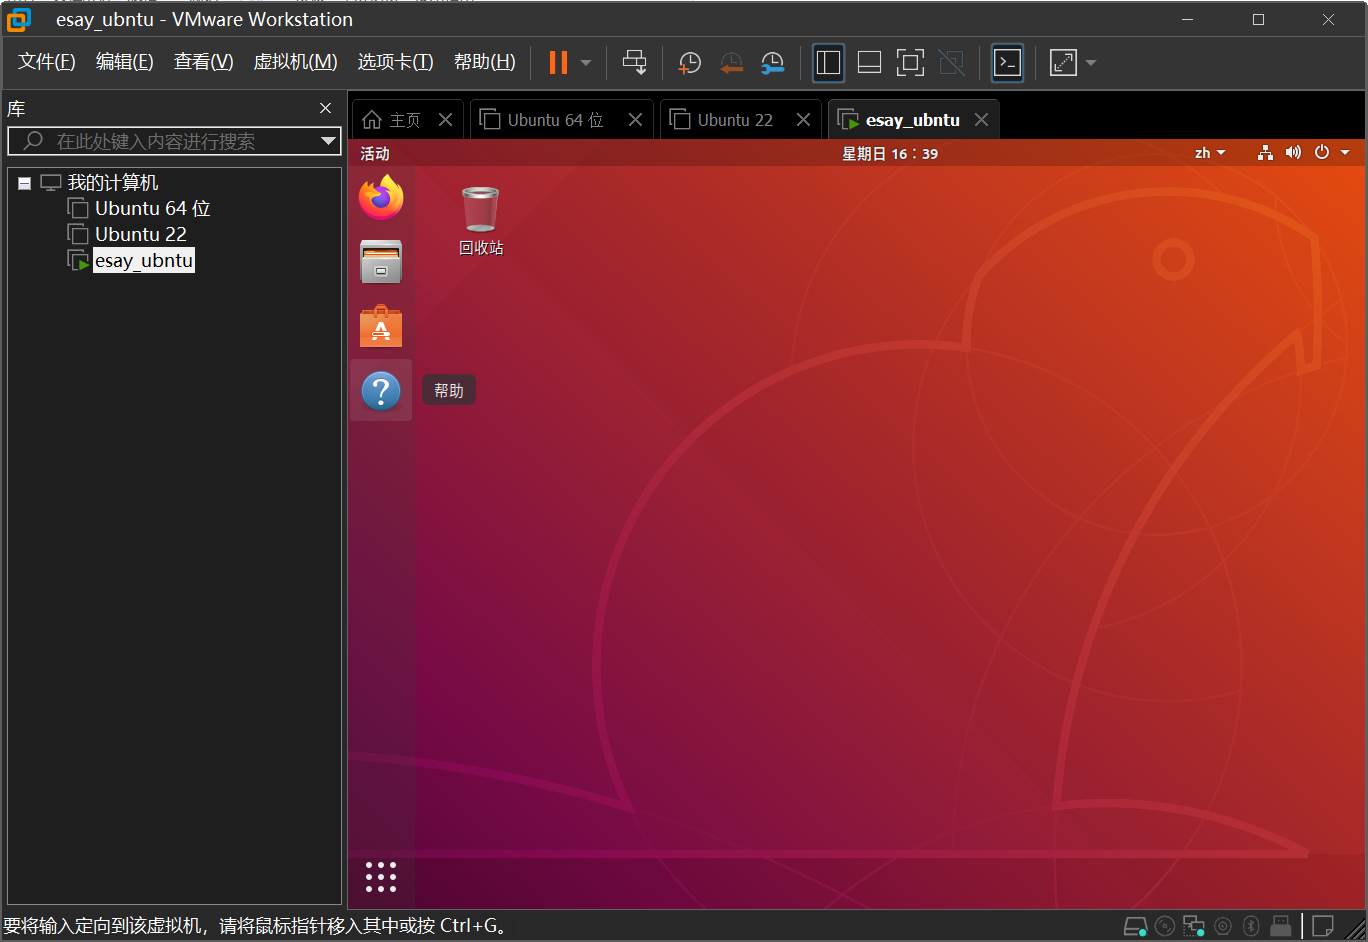
Task: Open dropdown arrow next to pause button
Action: pyautogui.click(x=586, y=63)
